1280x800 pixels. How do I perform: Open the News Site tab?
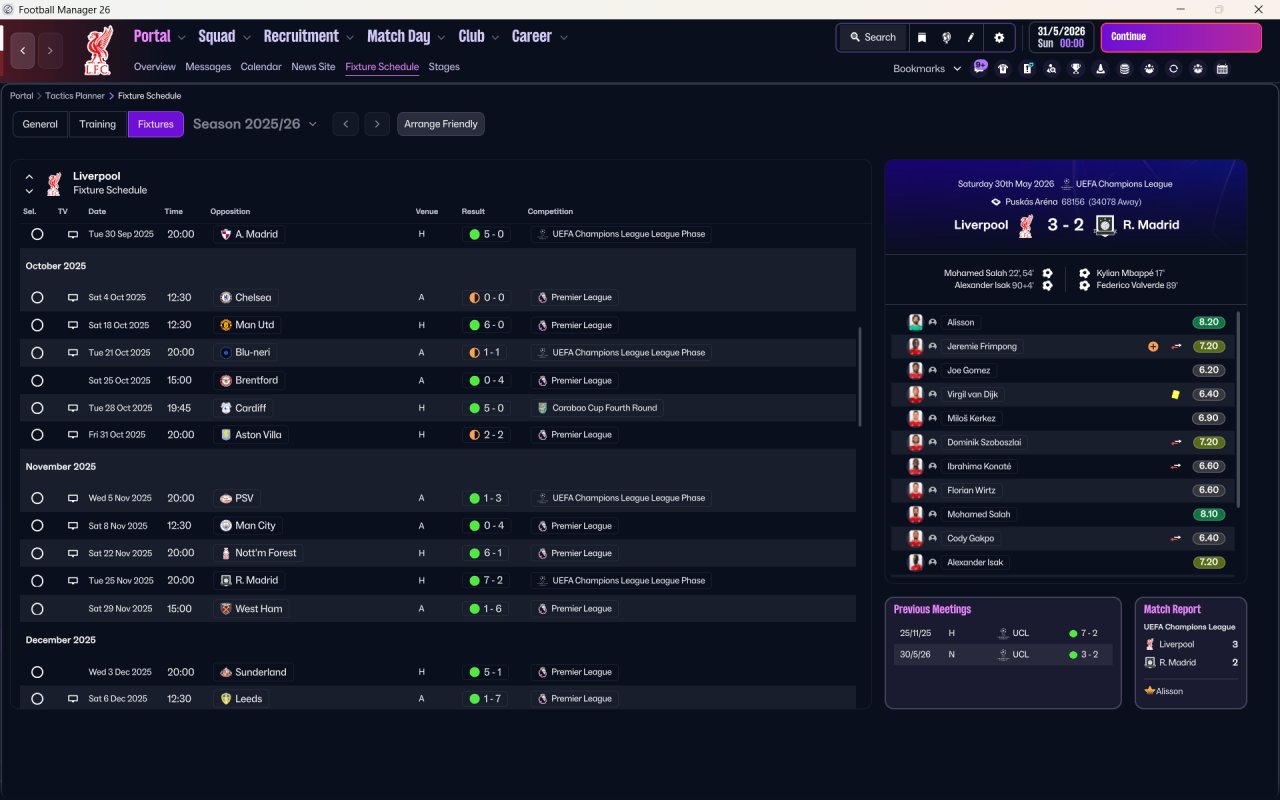click(313, 67)
